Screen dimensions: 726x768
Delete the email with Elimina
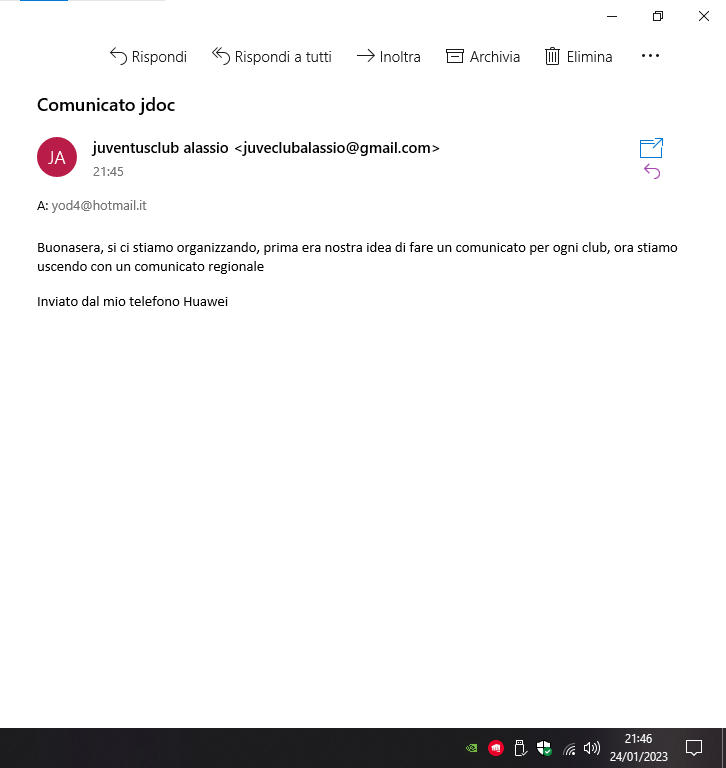579,57
